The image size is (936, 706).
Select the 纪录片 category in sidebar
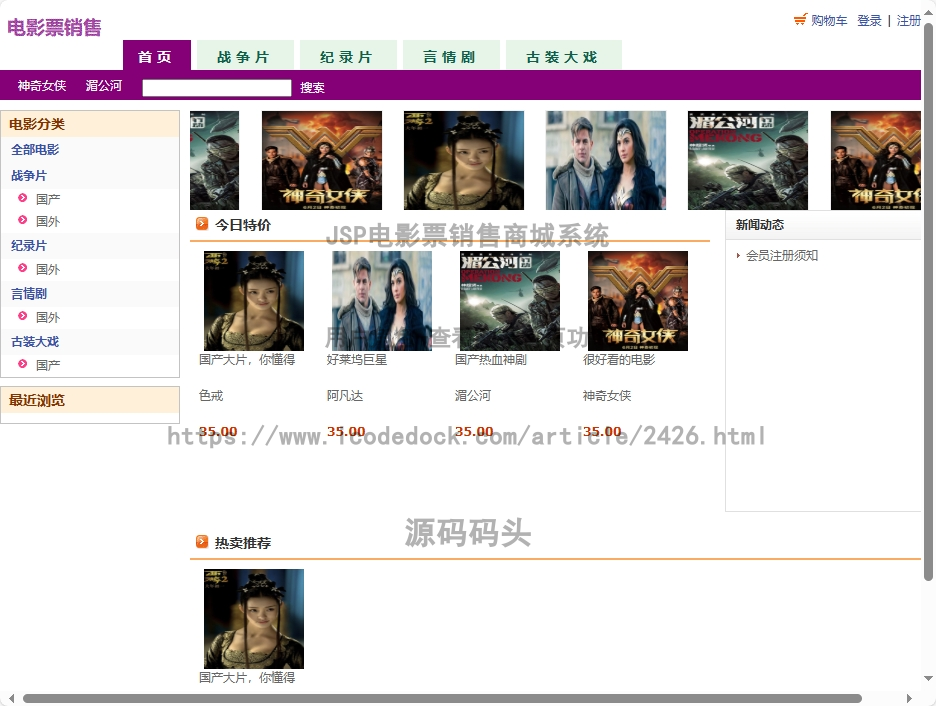point(29,245)
